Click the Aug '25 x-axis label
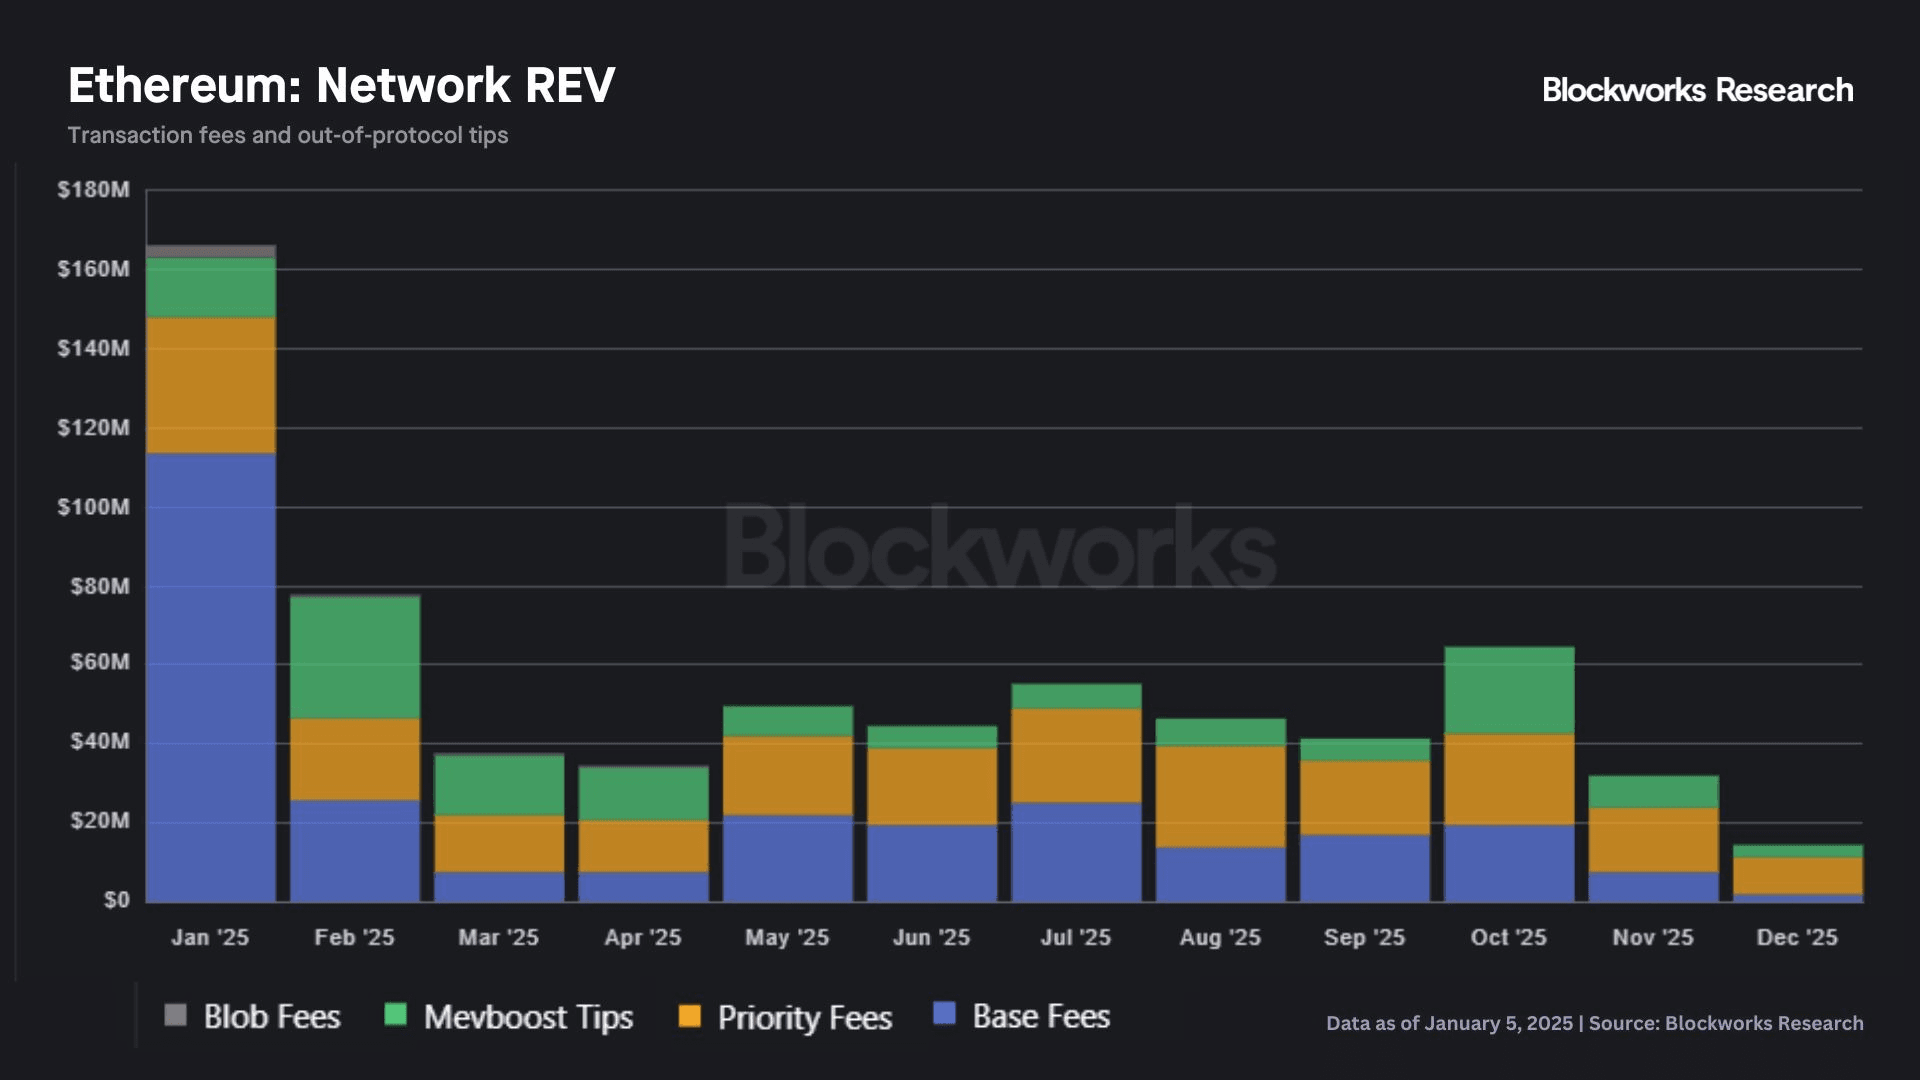 point(1220,938)
